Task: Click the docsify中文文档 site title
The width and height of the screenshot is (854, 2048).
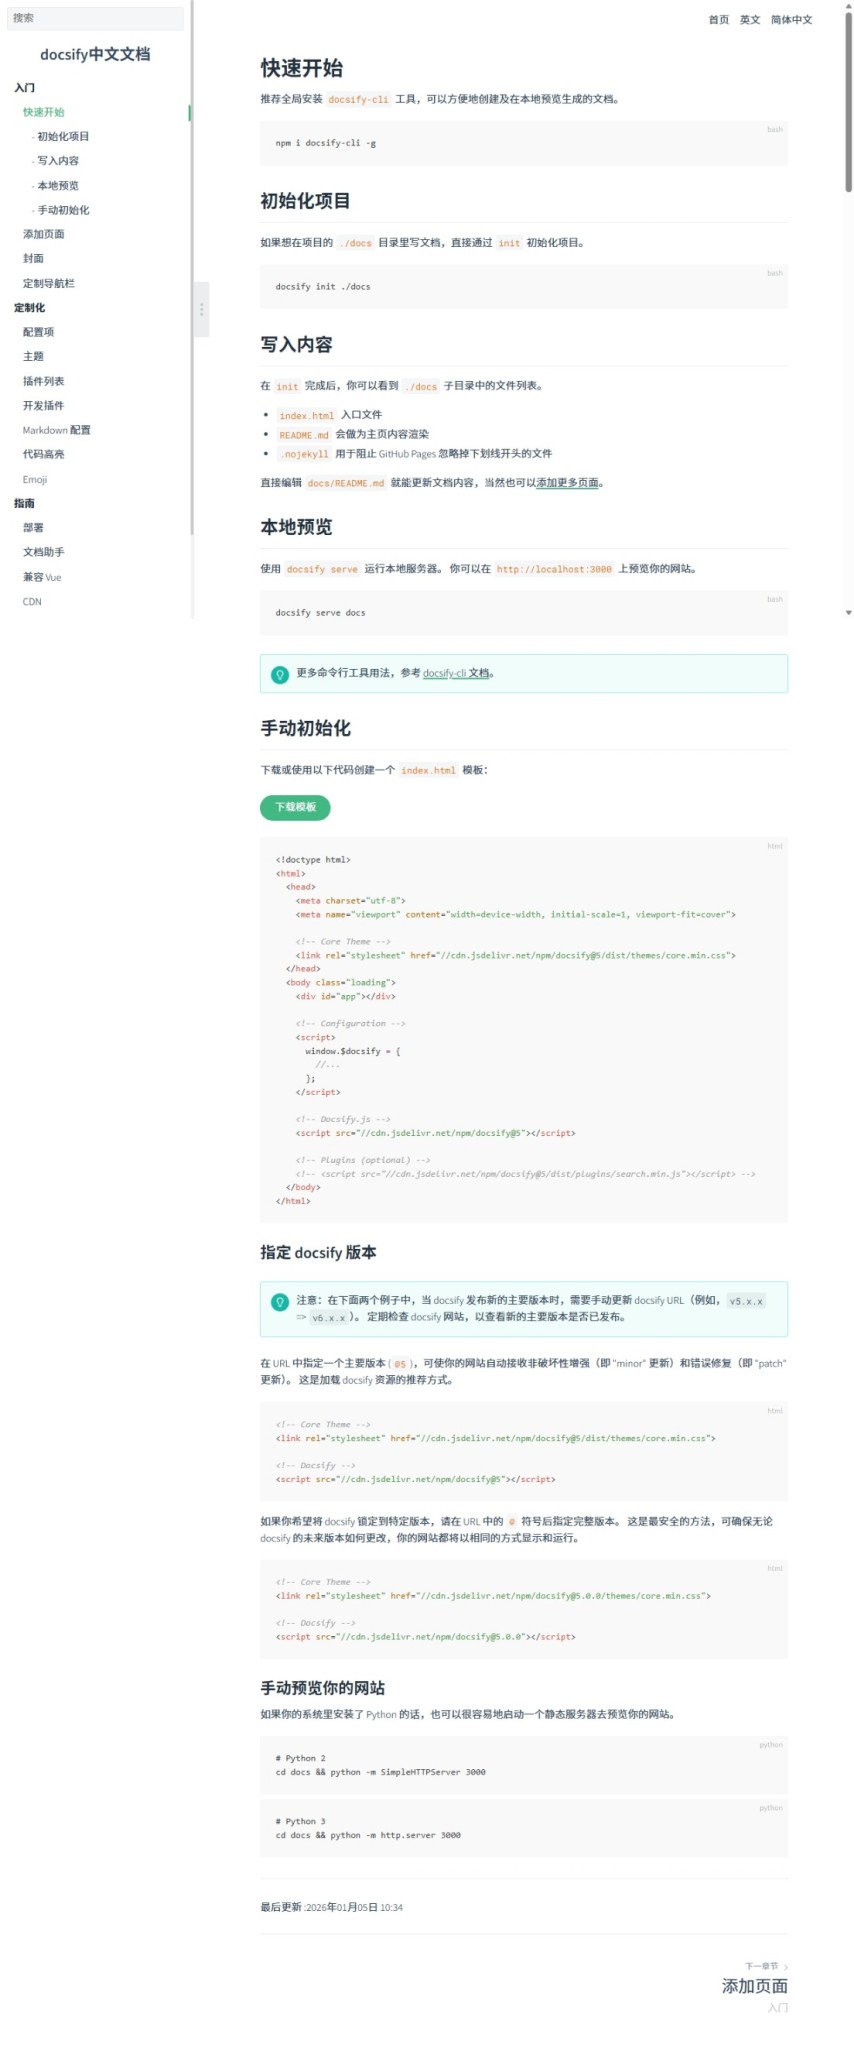Action: pos(95,55)
